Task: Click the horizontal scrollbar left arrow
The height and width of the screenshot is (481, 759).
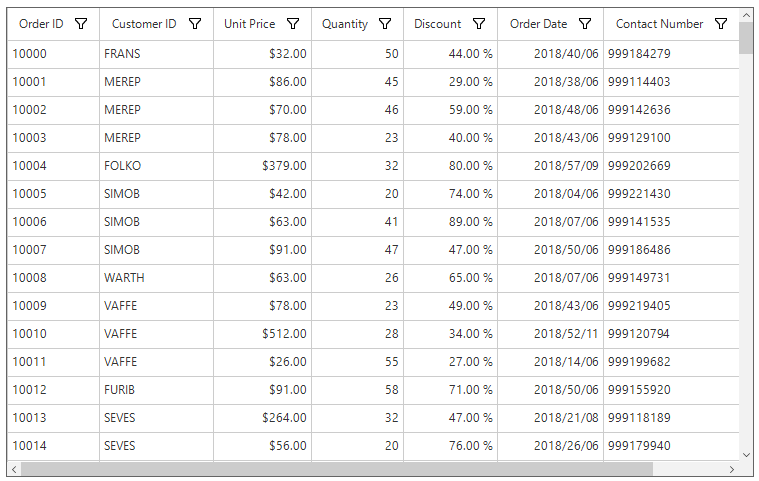Action: [14, 469]
